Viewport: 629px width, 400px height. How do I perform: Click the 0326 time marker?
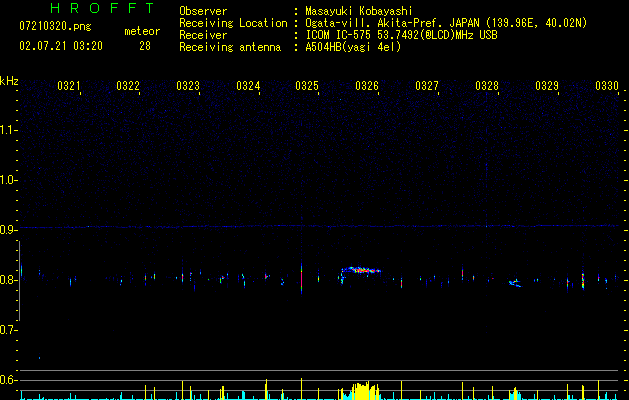(x=367, y=86)
